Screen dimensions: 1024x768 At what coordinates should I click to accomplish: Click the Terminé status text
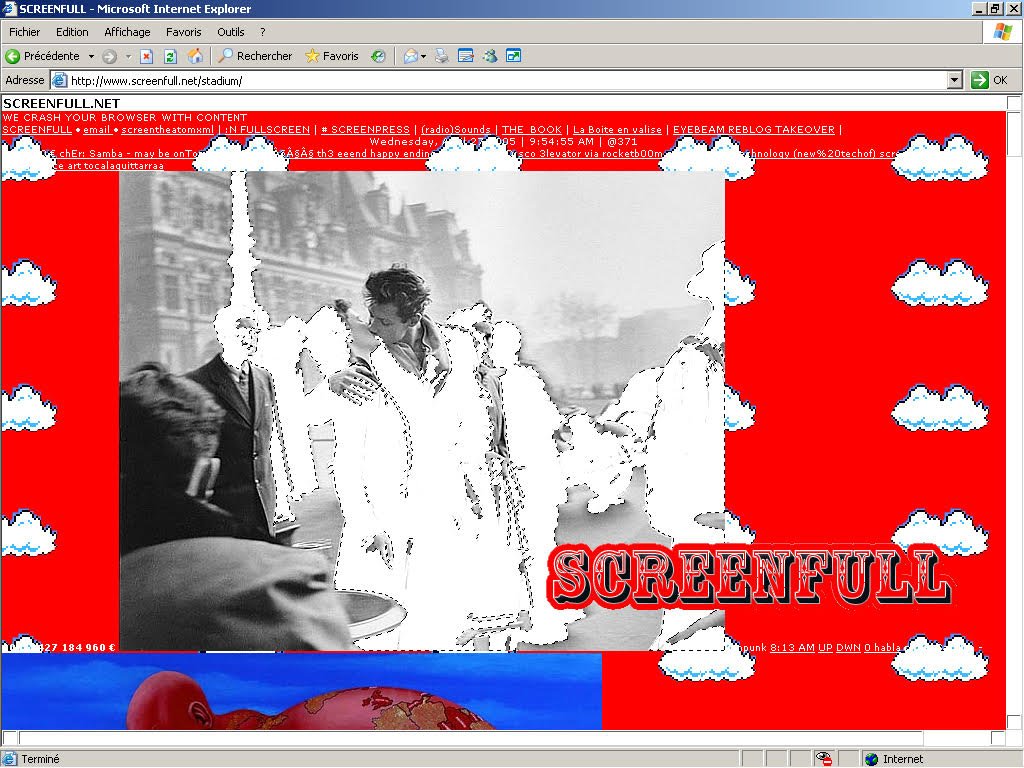coord(40,759)
